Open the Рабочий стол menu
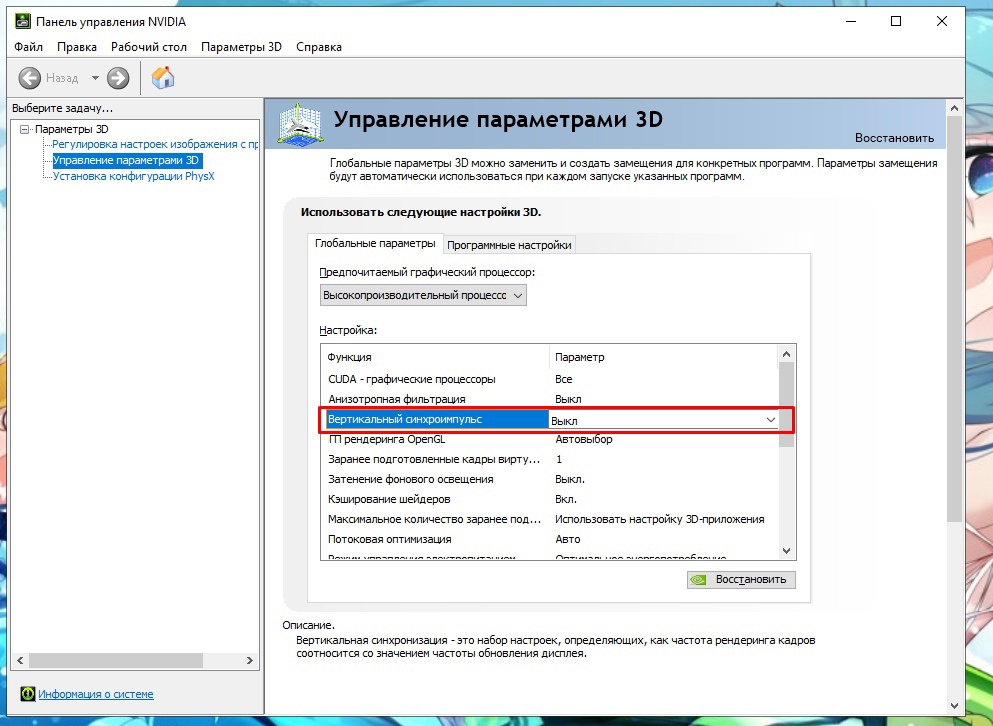Image resolution: width=993 pixels, height=726 pixels. tap(149, 47)
